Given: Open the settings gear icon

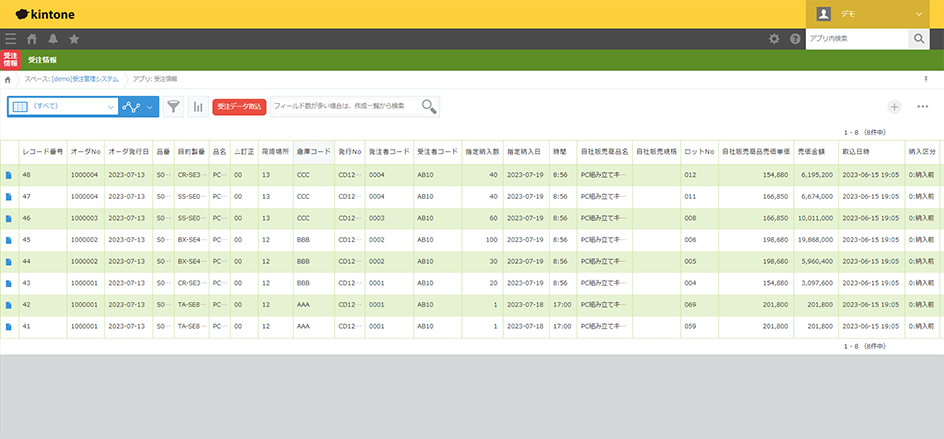Looking at the screenshot, I should pos(774,39).
